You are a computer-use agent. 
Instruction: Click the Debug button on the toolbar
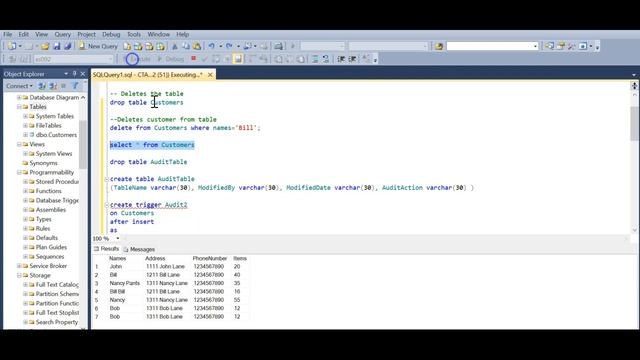171,59
